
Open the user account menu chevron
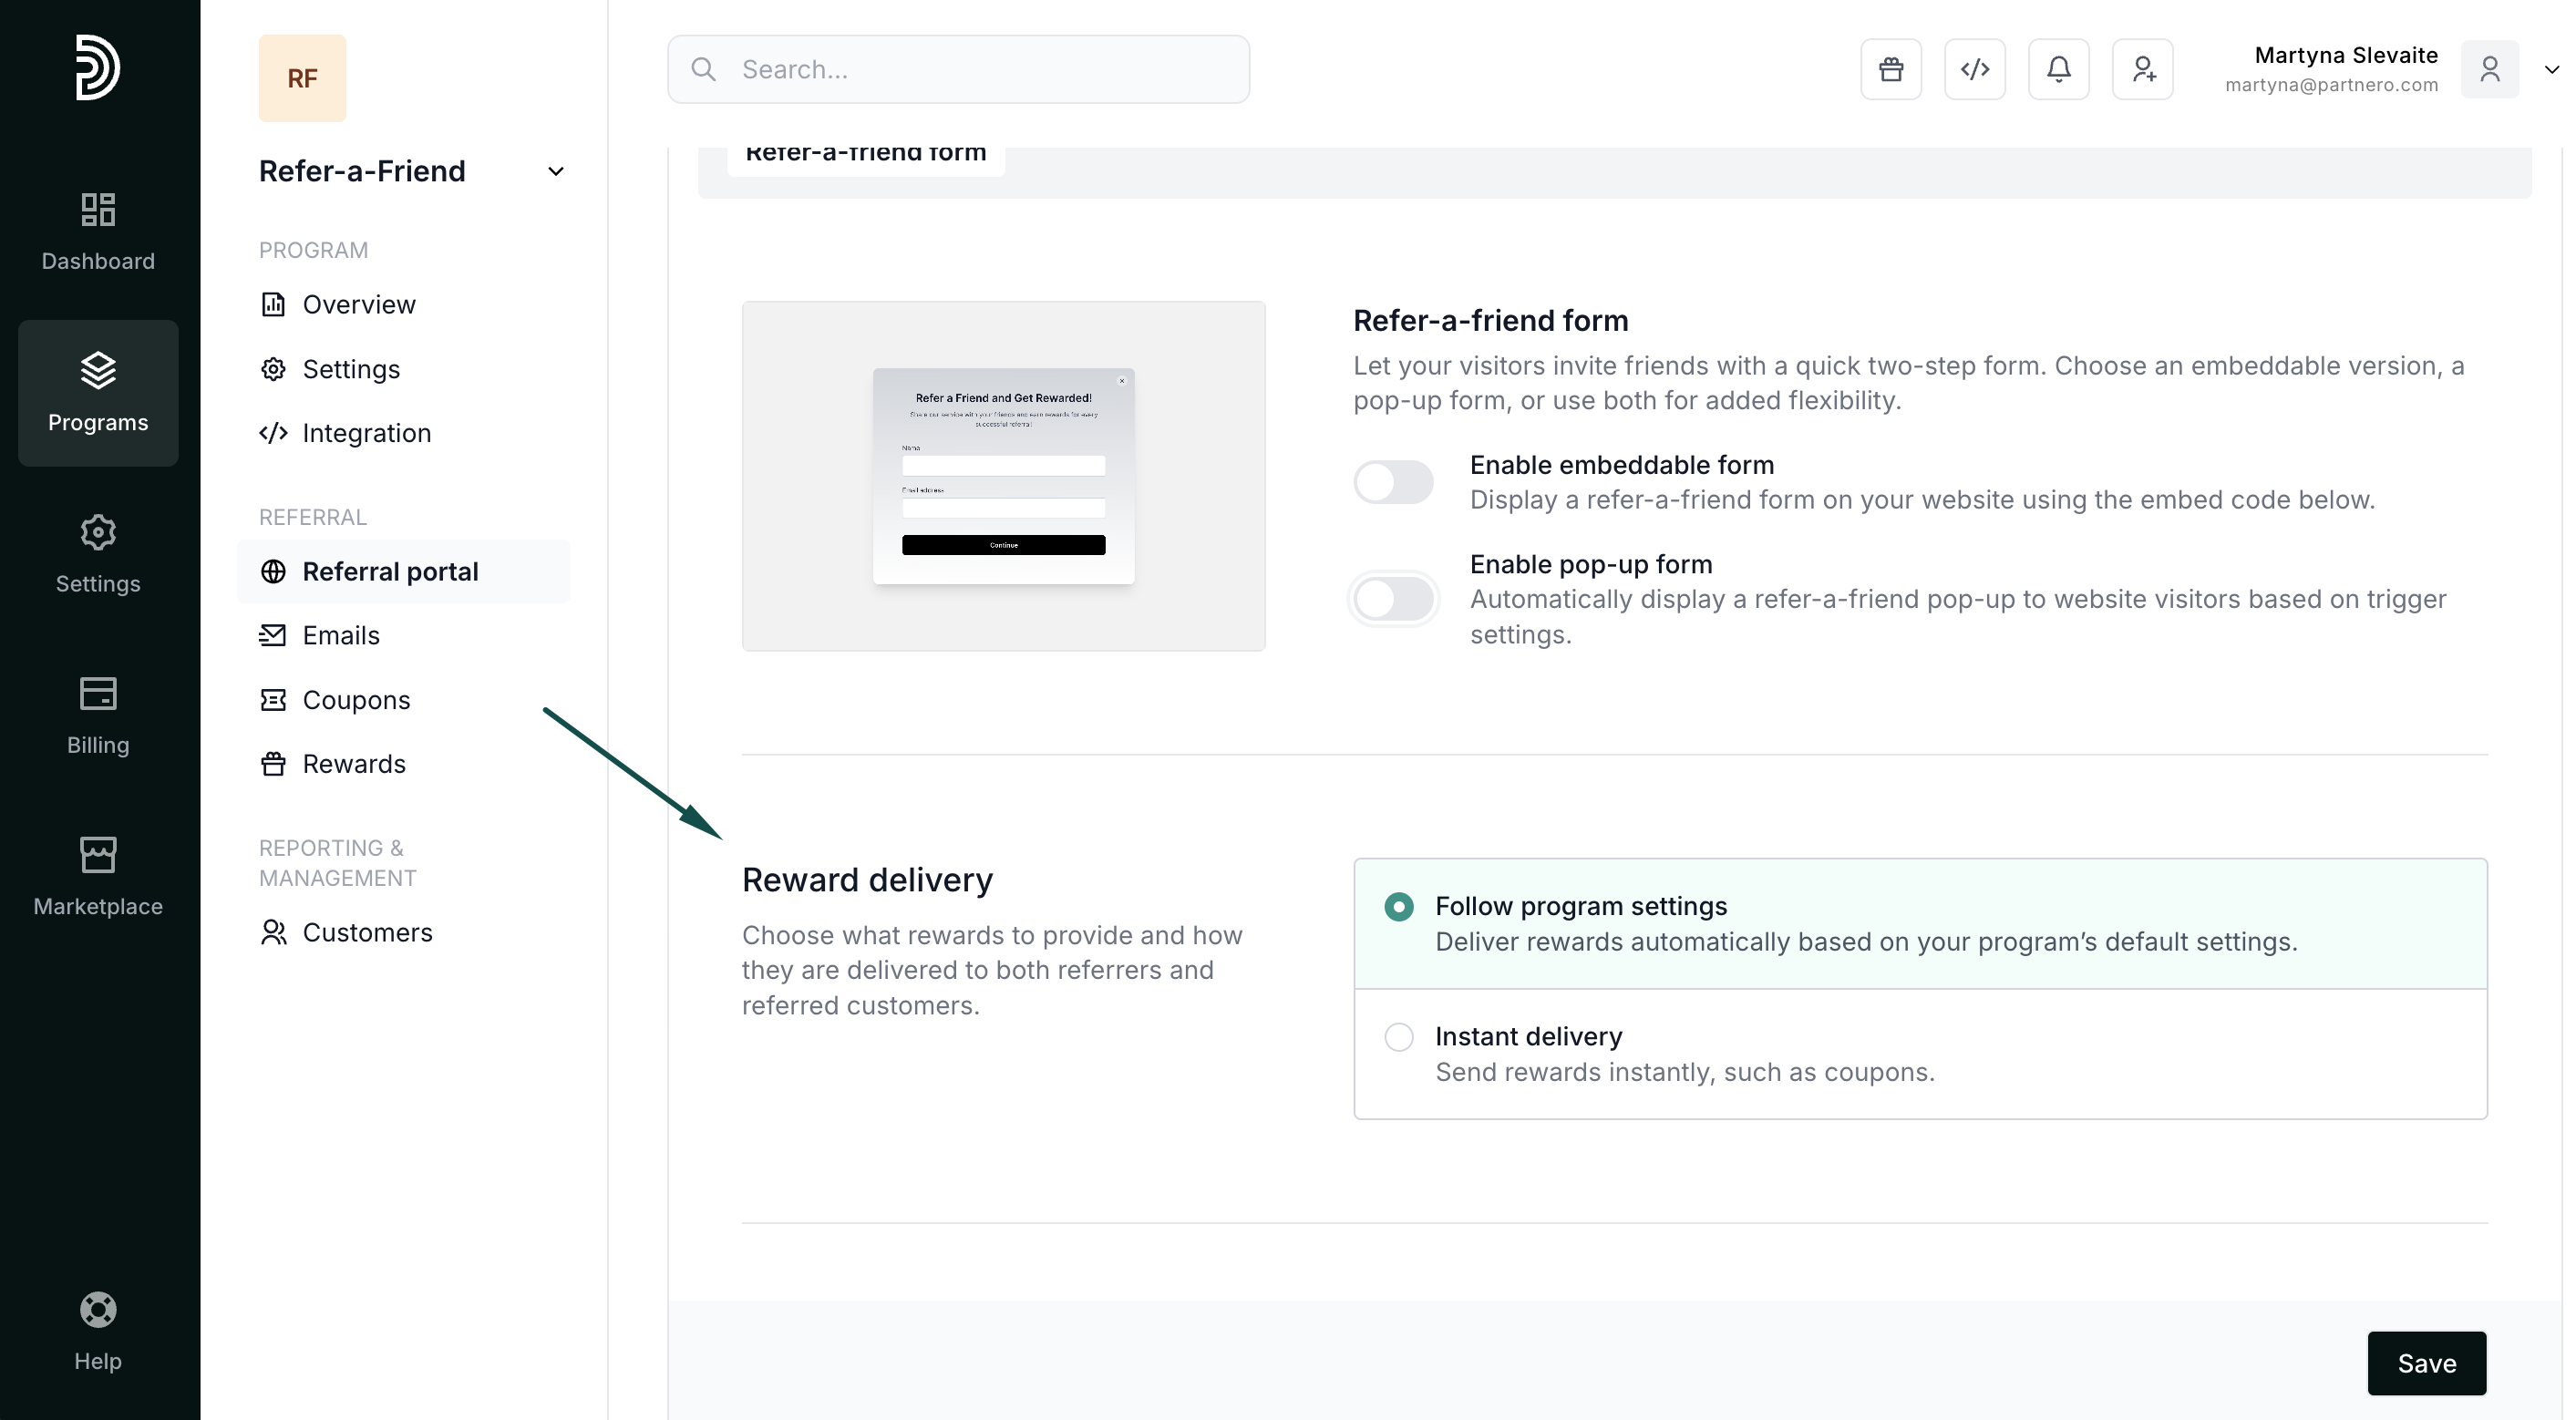pos(2551,69)
